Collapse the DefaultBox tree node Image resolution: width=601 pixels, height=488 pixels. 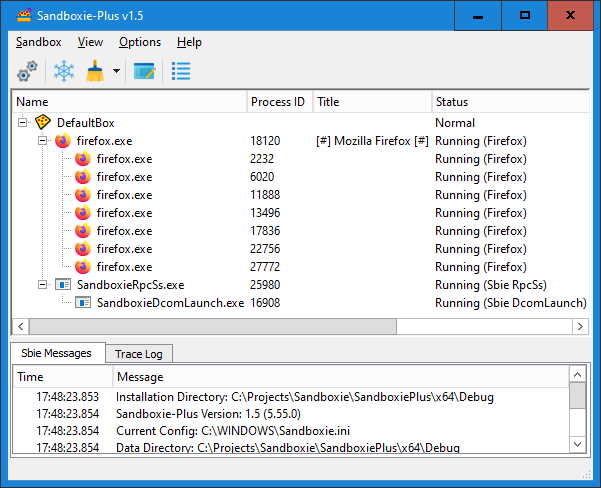point(22,123)
